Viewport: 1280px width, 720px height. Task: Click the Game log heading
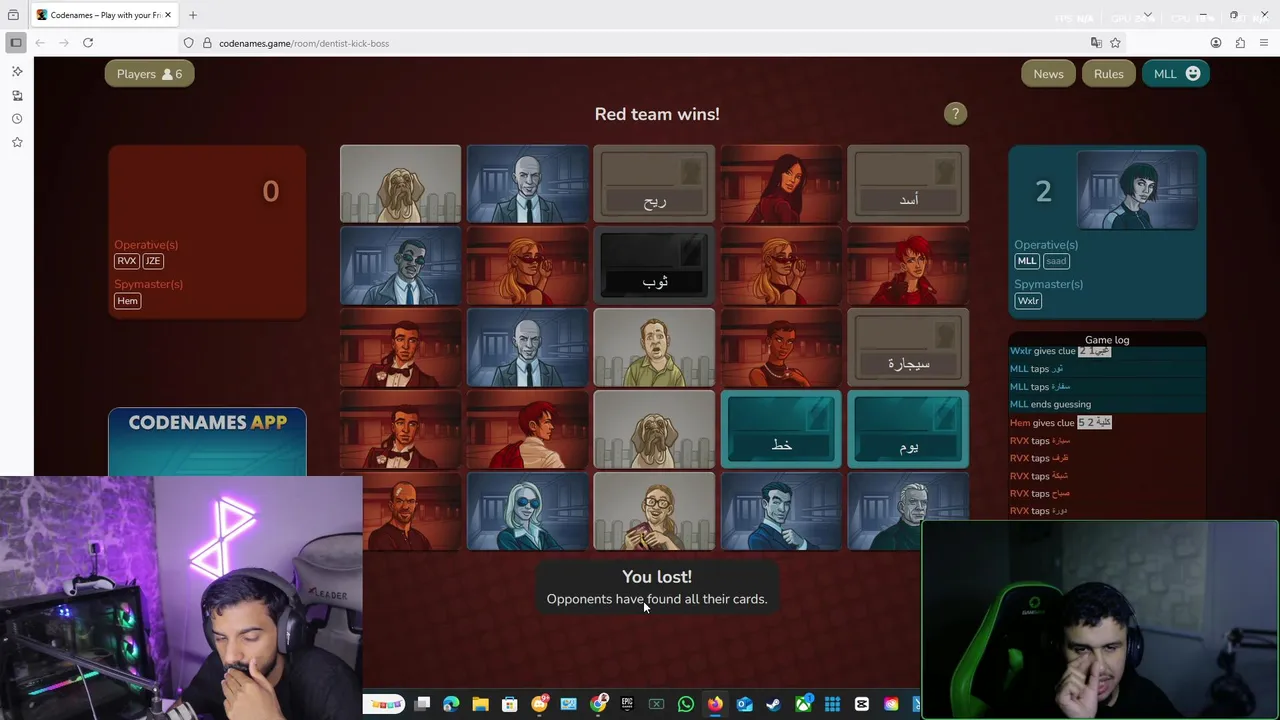click(1107, 340)
